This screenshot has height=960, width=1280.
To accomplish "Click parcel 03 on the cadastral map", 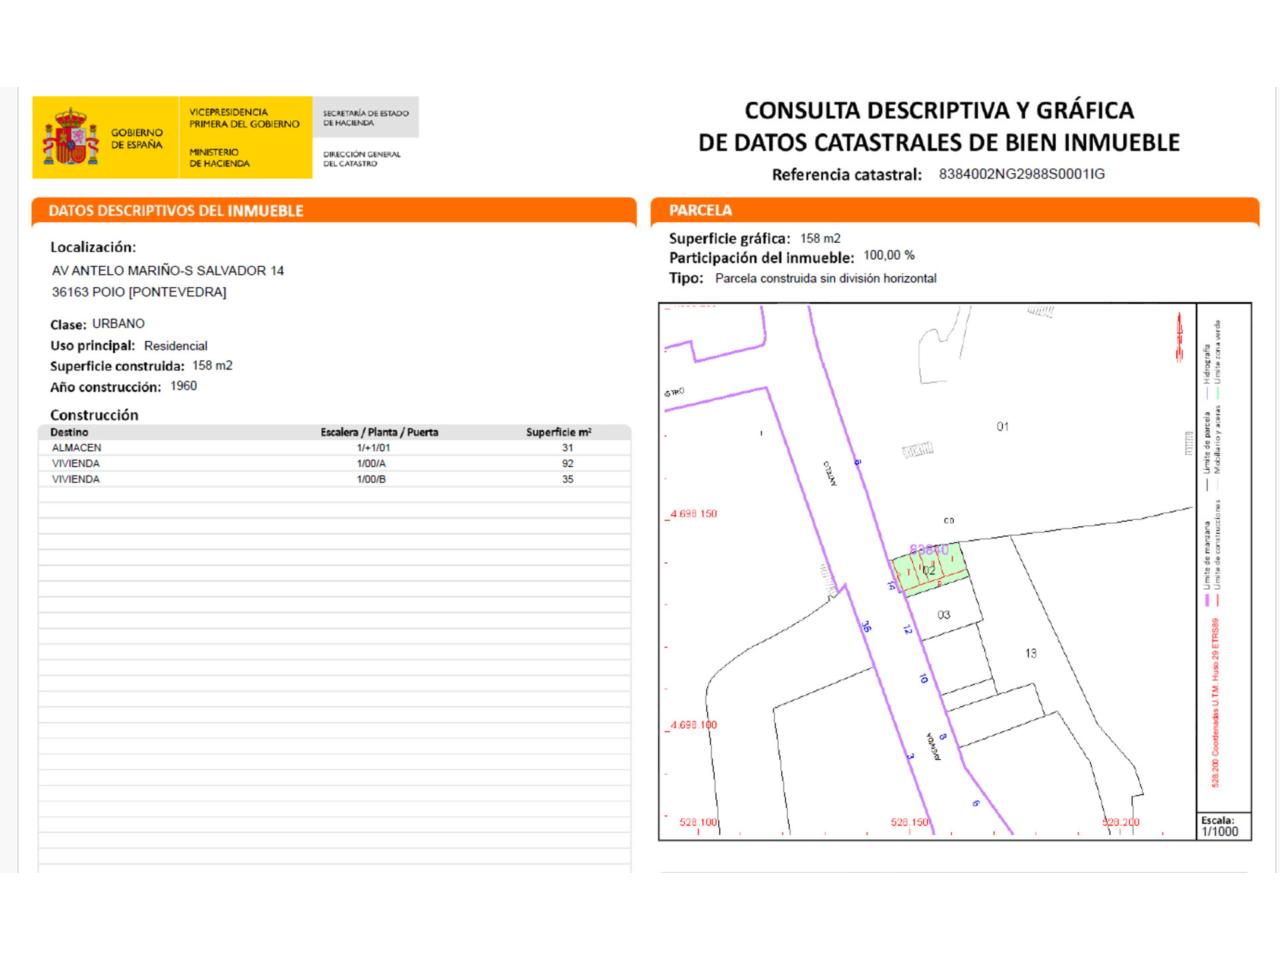I will [944, 615].
